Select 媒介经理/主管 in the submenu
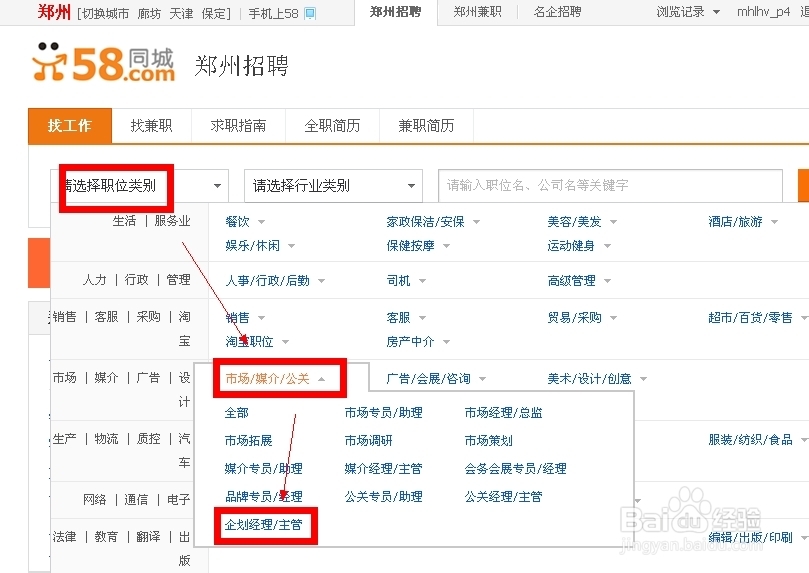 tap(383, 468)
